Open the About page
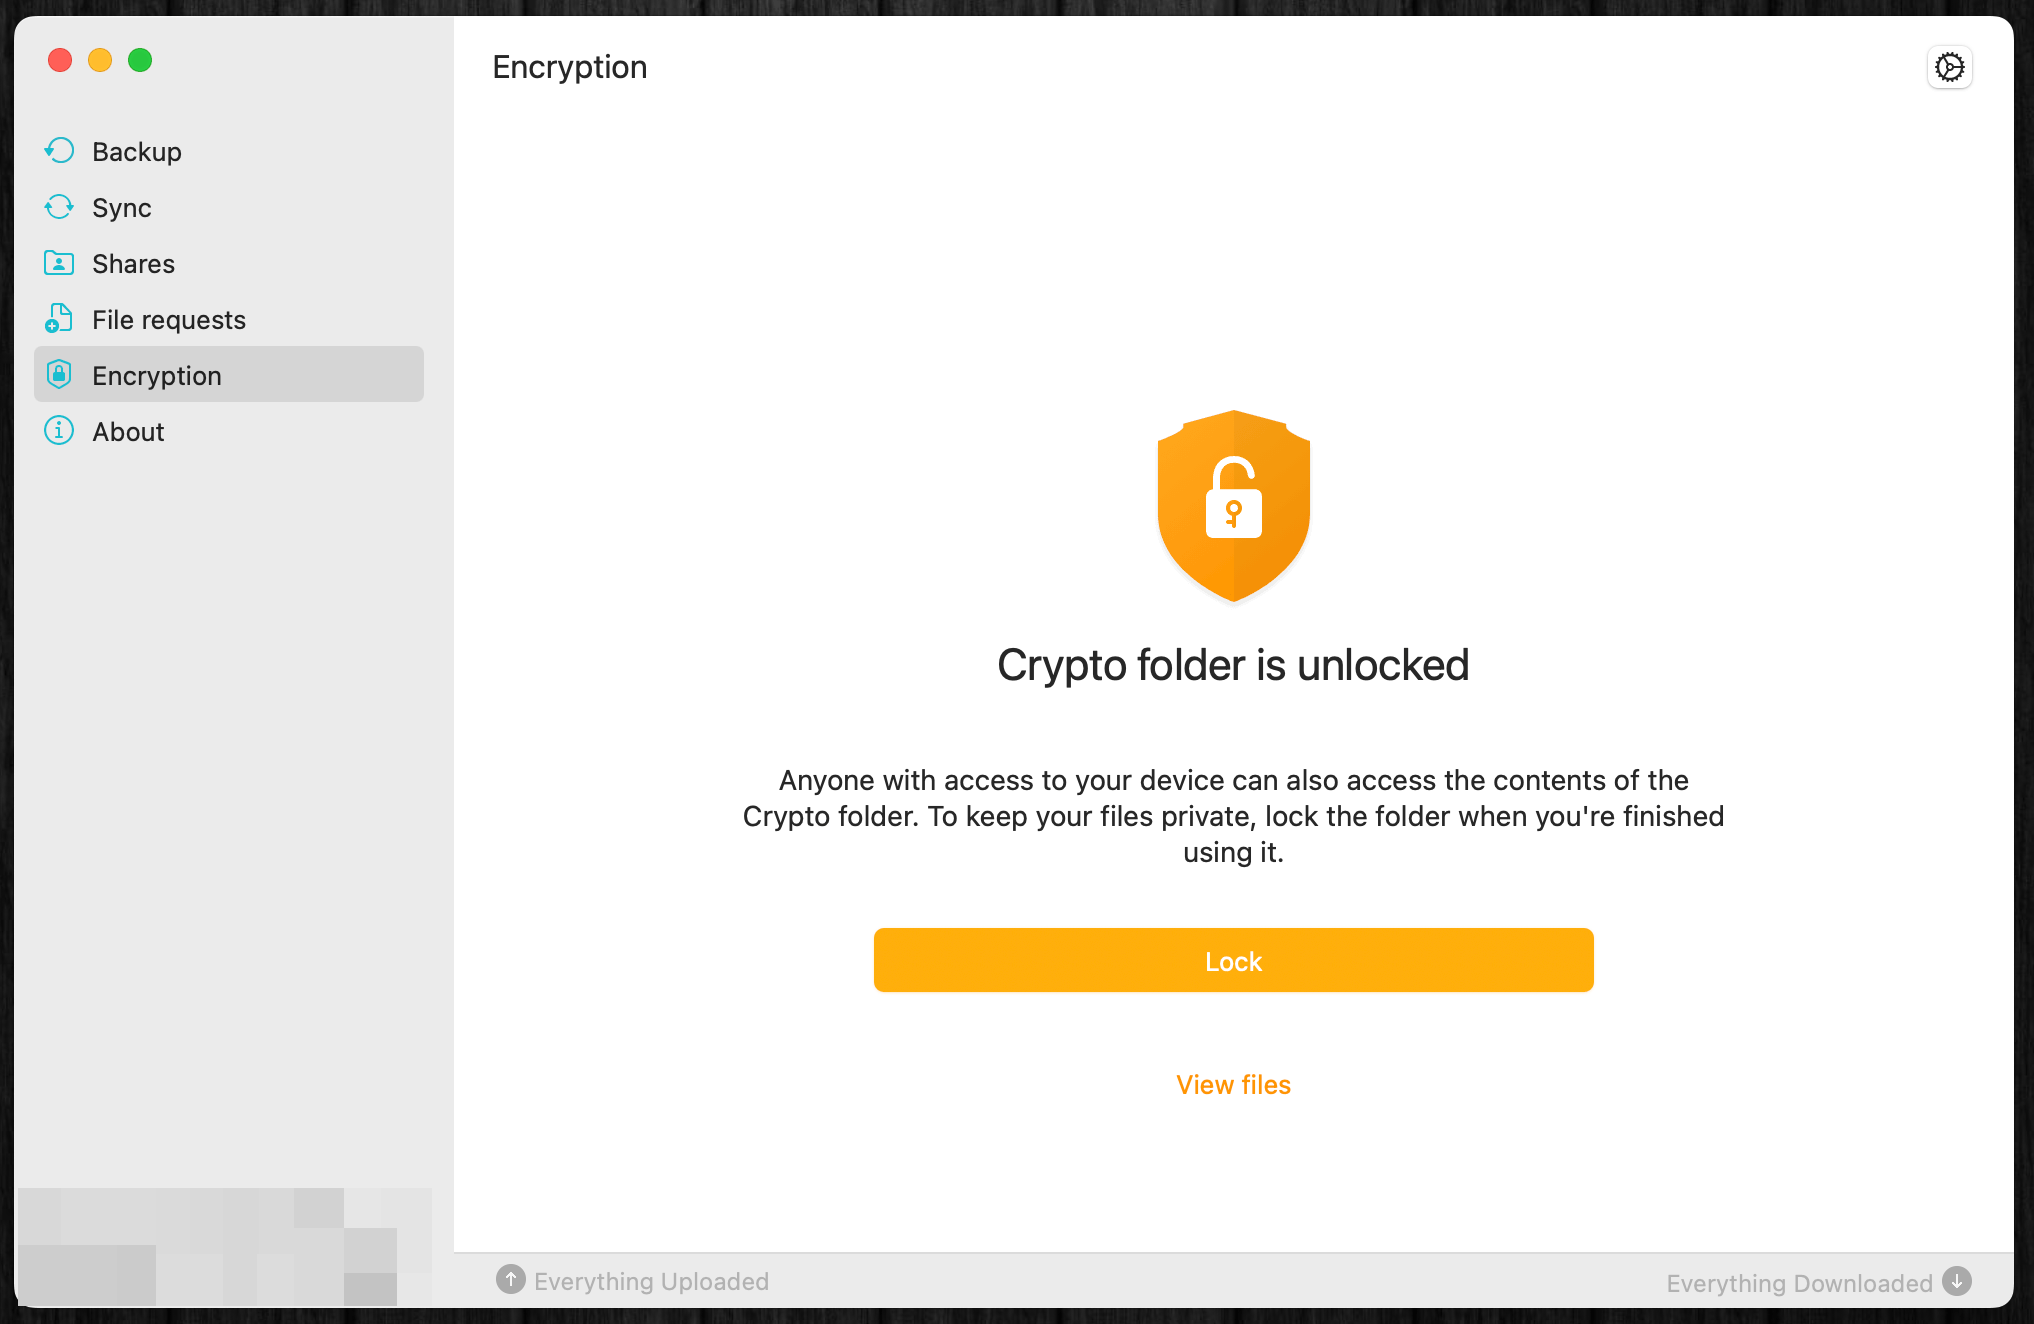The height and width of the screenshot is (1324, 2034). (x=128, y=432)
